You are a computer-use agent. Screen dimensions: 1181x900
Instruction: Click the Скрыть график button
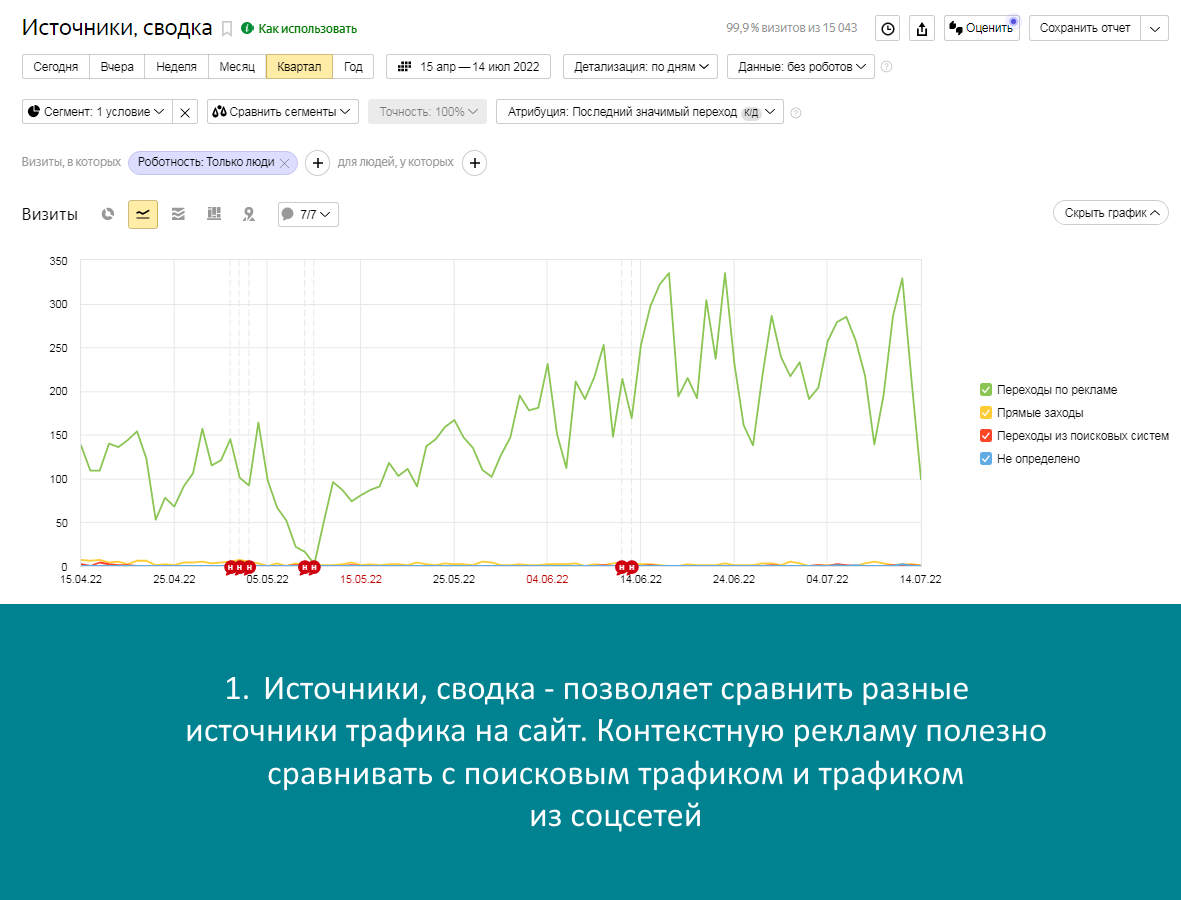[x=1110, y=212]
